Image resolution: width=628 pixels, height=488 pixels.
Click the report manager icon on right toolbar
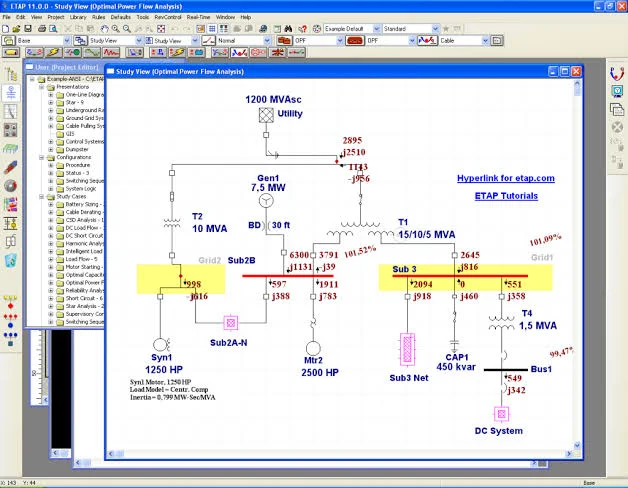617,109
